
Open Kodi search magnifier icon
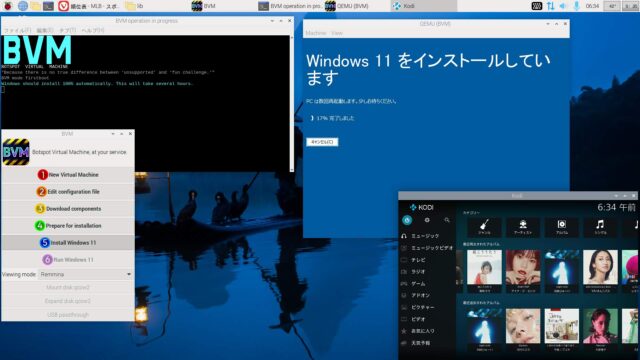pos(447,220)
